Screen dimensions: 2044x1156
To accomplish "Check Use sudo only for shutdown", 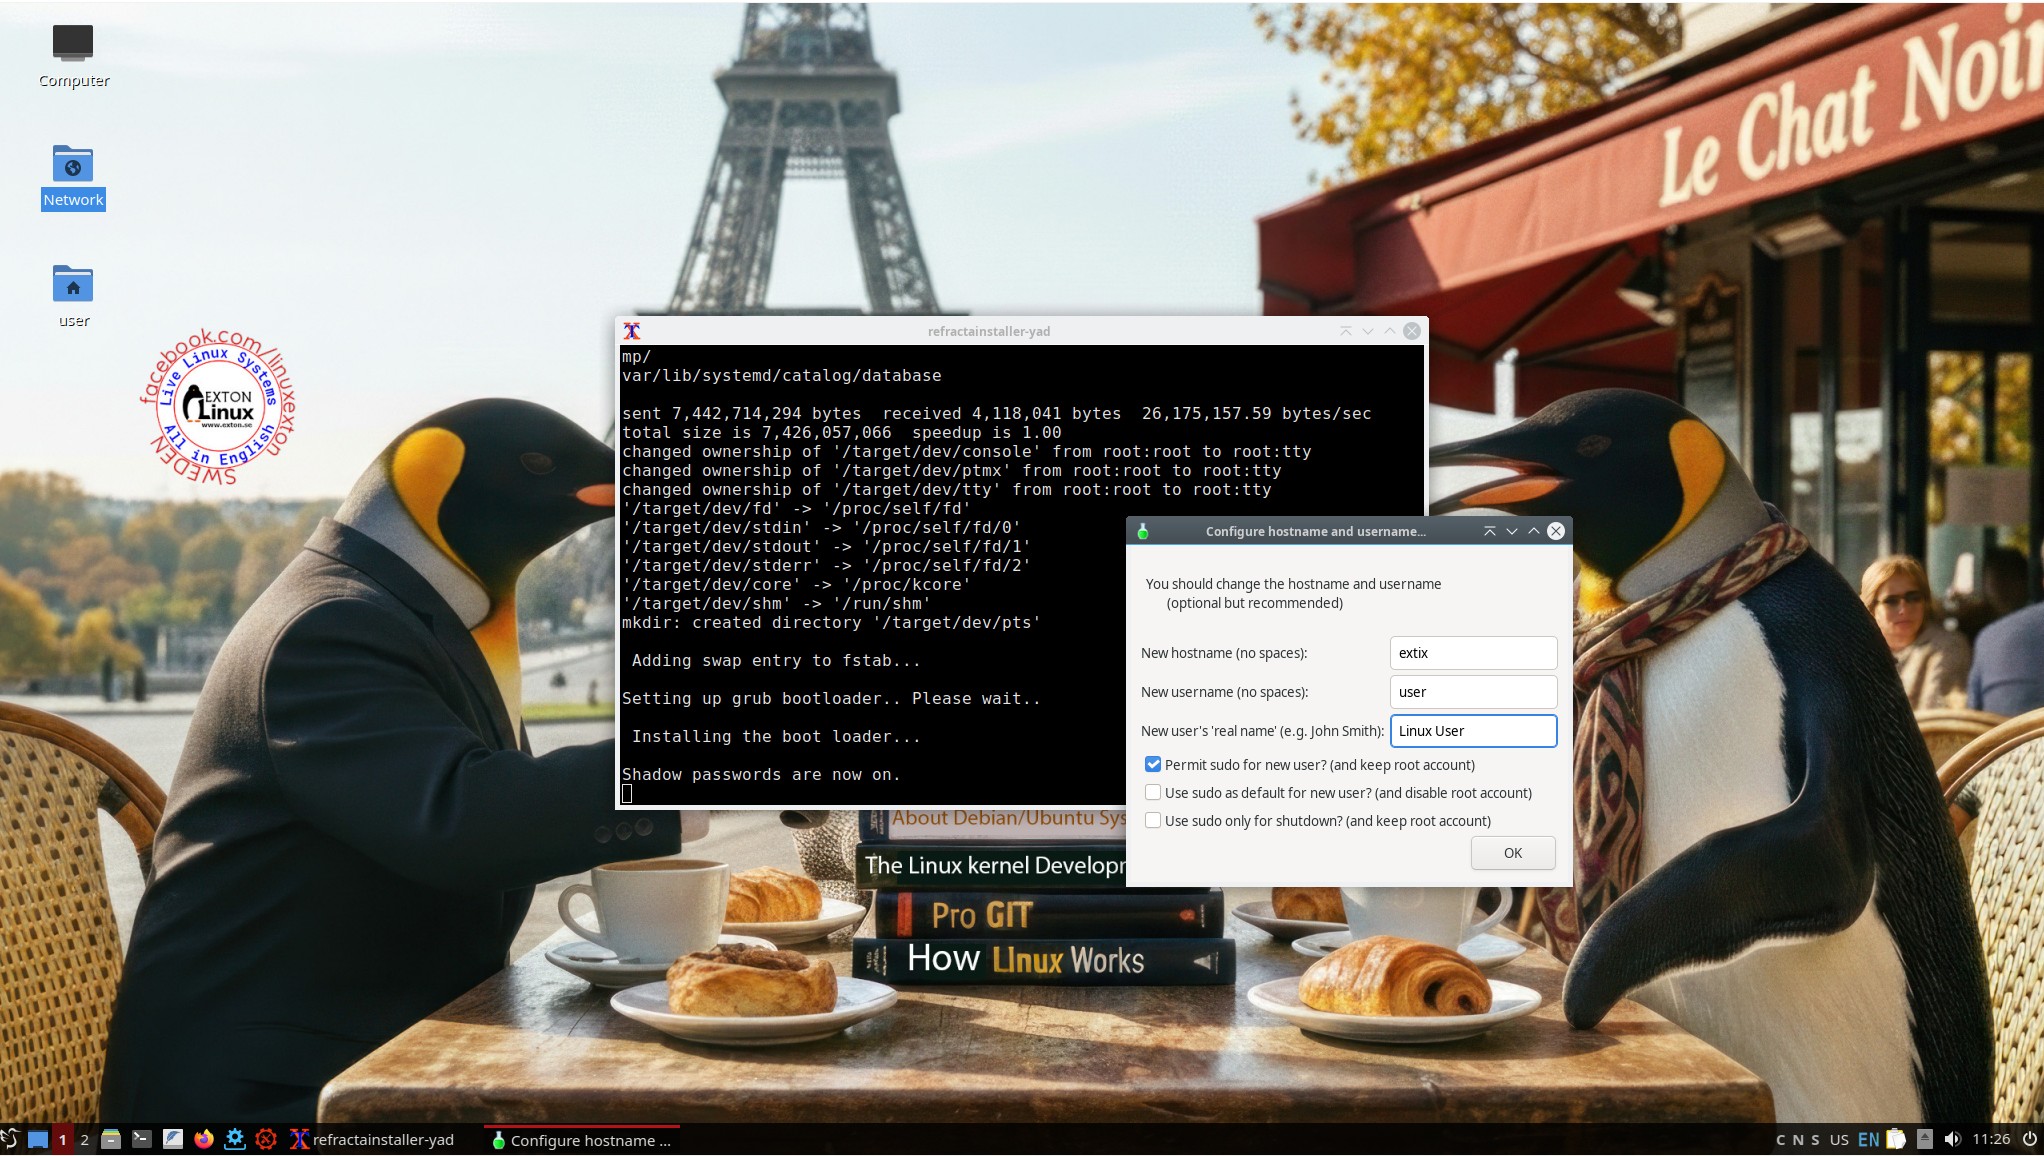I will [1153, 820].
